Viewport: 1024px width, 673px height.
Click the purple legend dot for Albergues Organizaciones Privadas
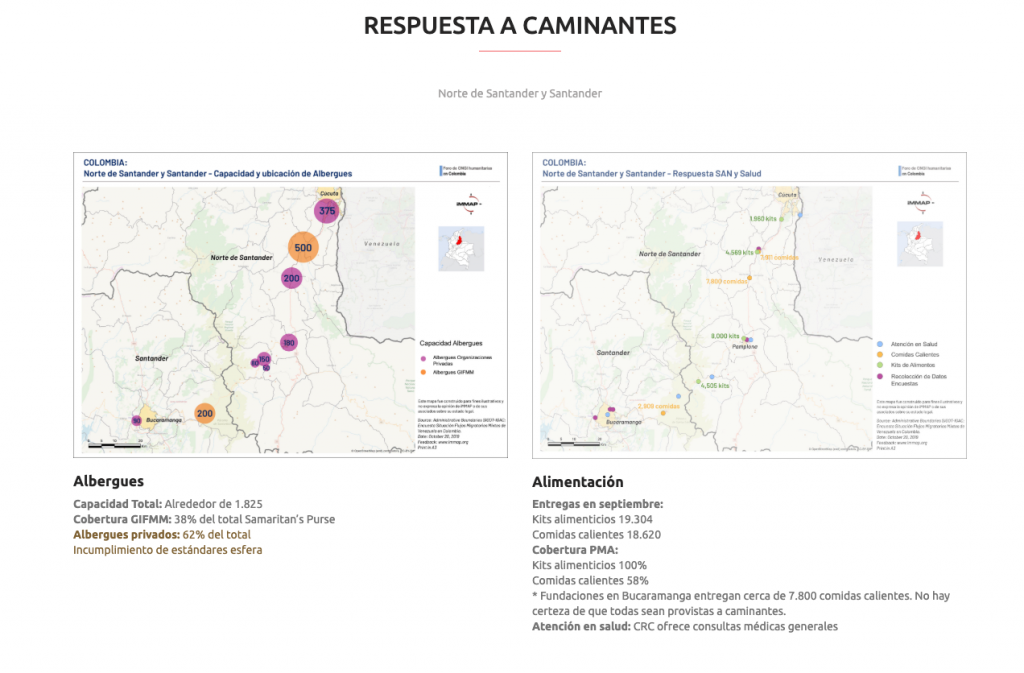423,358
